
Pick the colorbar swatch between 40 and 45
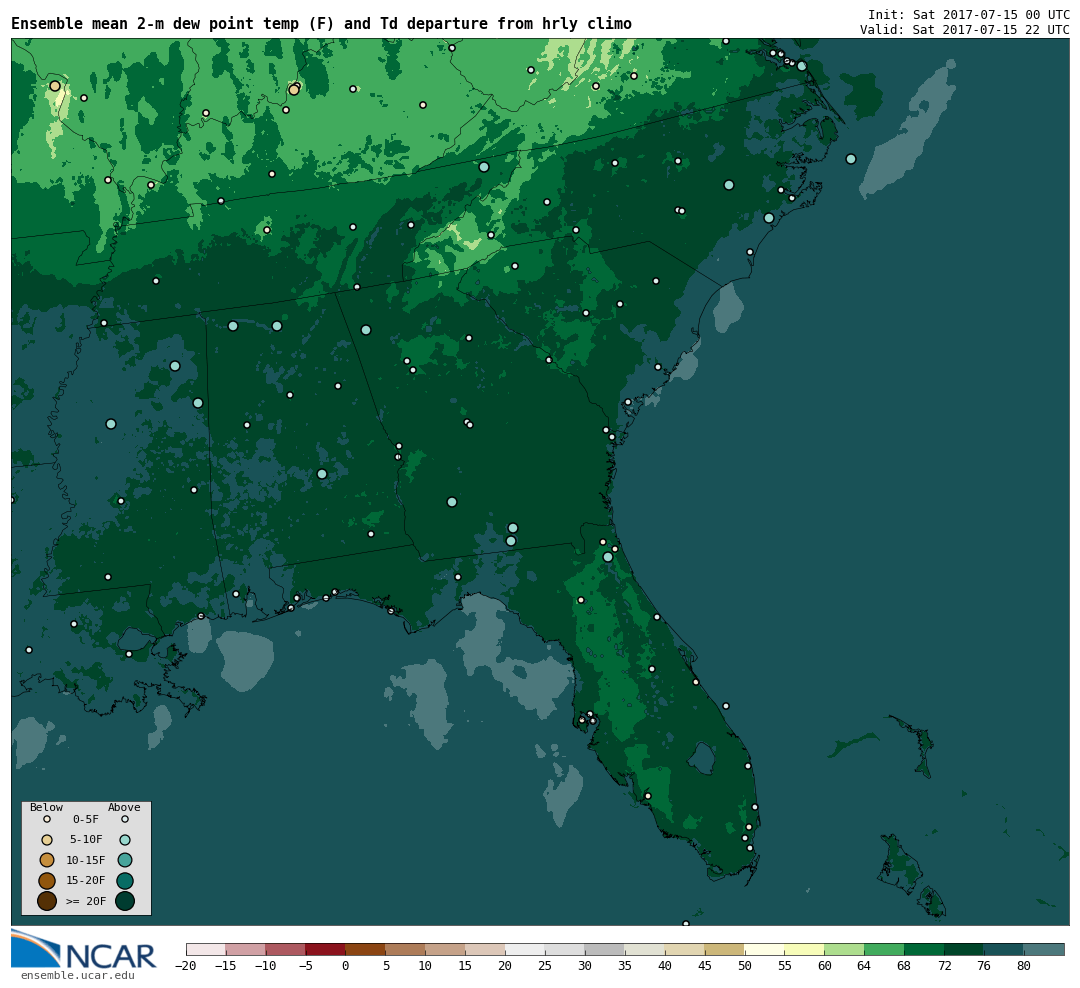[685, 949]
